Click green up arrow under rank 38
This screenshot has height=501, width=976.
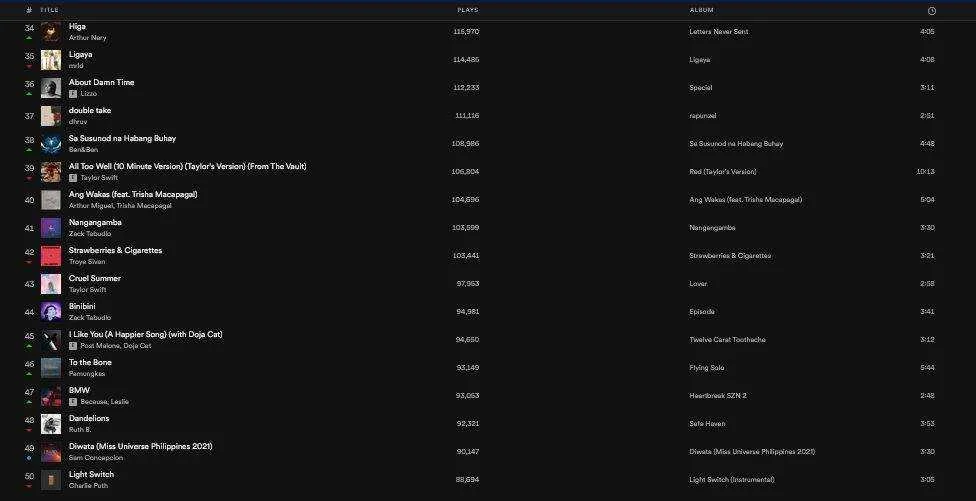[x=29, y=150]
